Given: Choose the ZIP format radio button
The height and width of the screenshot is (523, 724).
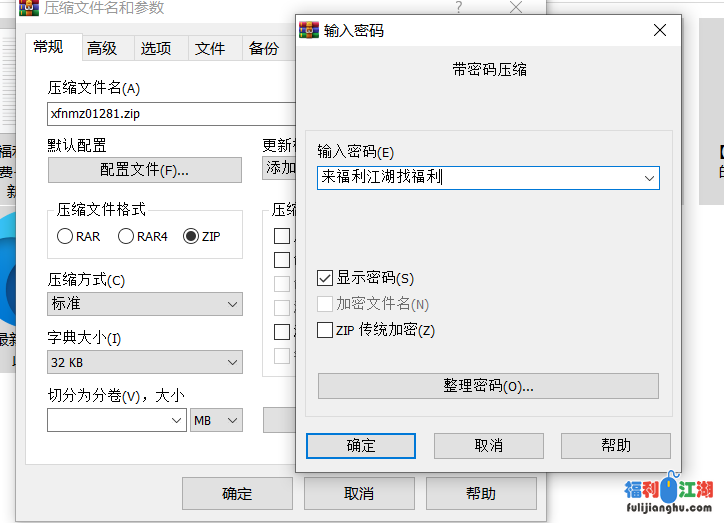Looking at the screenshot, I should [191, 237].
